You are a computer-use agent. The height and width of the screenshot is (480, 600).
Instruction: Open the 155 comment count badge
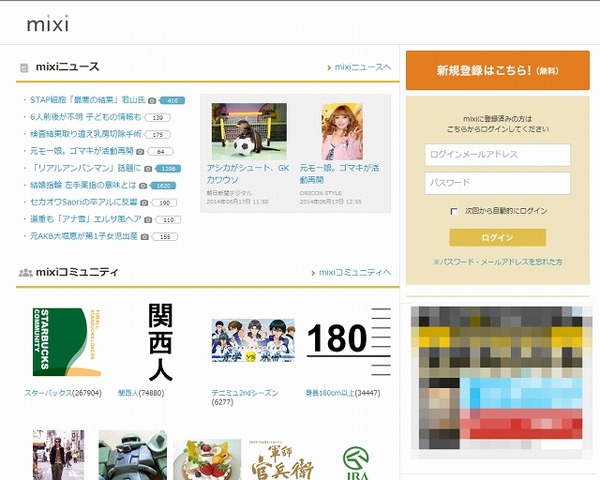click(x=165, y=237)
